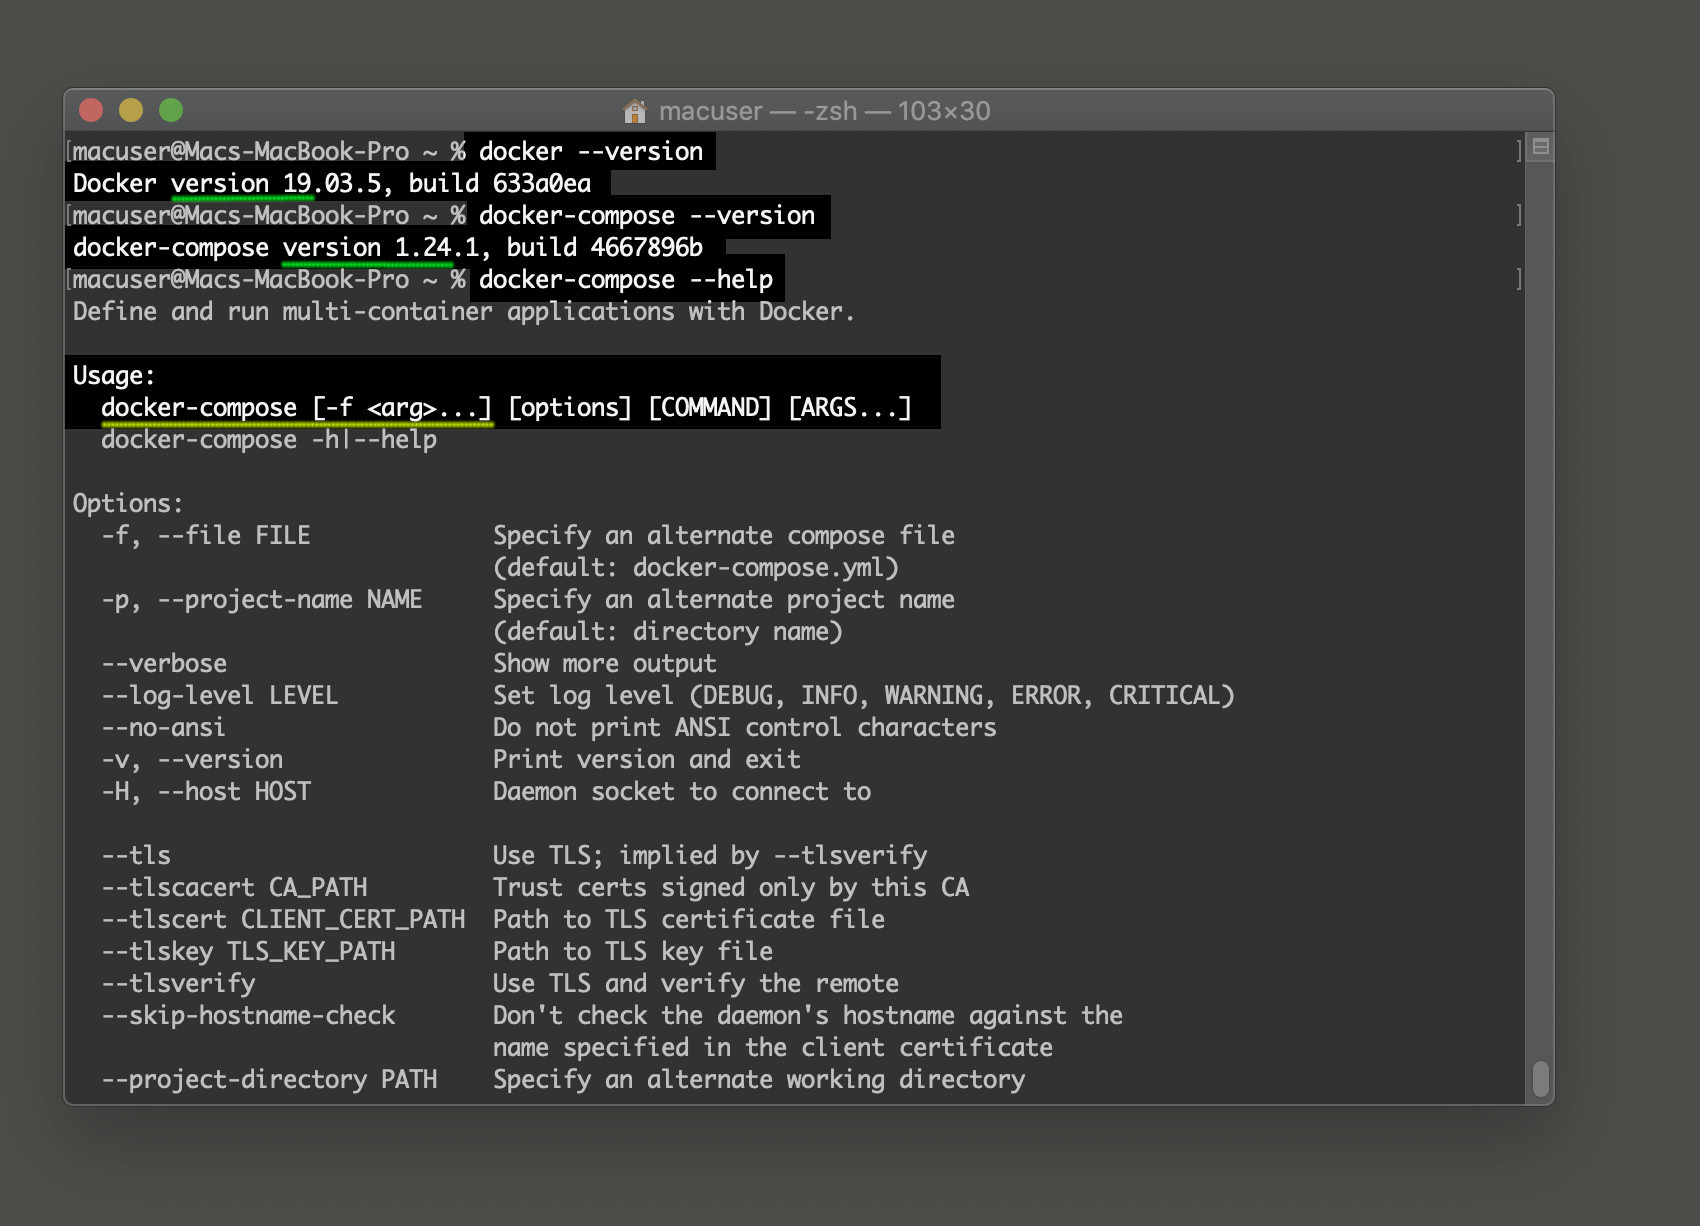The image size is (1700, 1226).
Task: Click the '-f, --file FILE' option
Action: pos(206,536)
